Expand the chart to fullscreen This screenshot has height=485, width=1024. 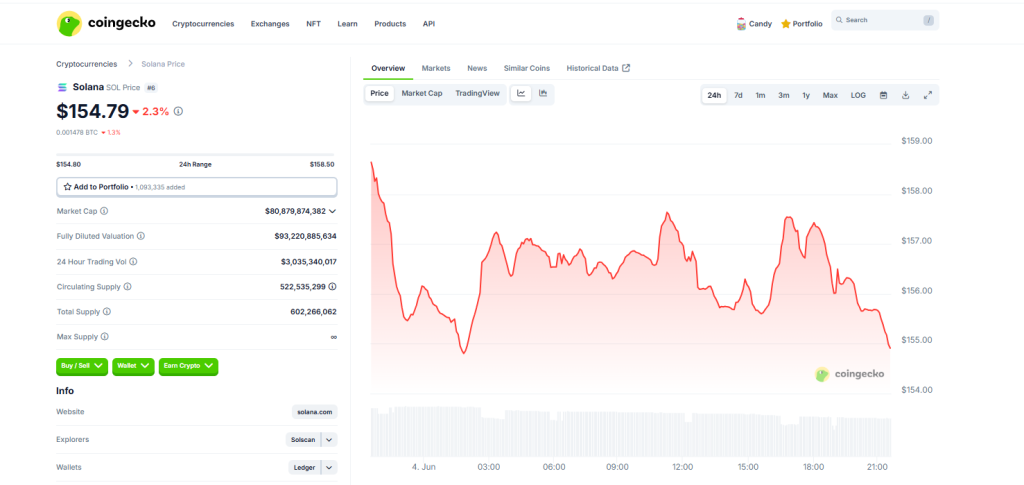click(927, 95)
